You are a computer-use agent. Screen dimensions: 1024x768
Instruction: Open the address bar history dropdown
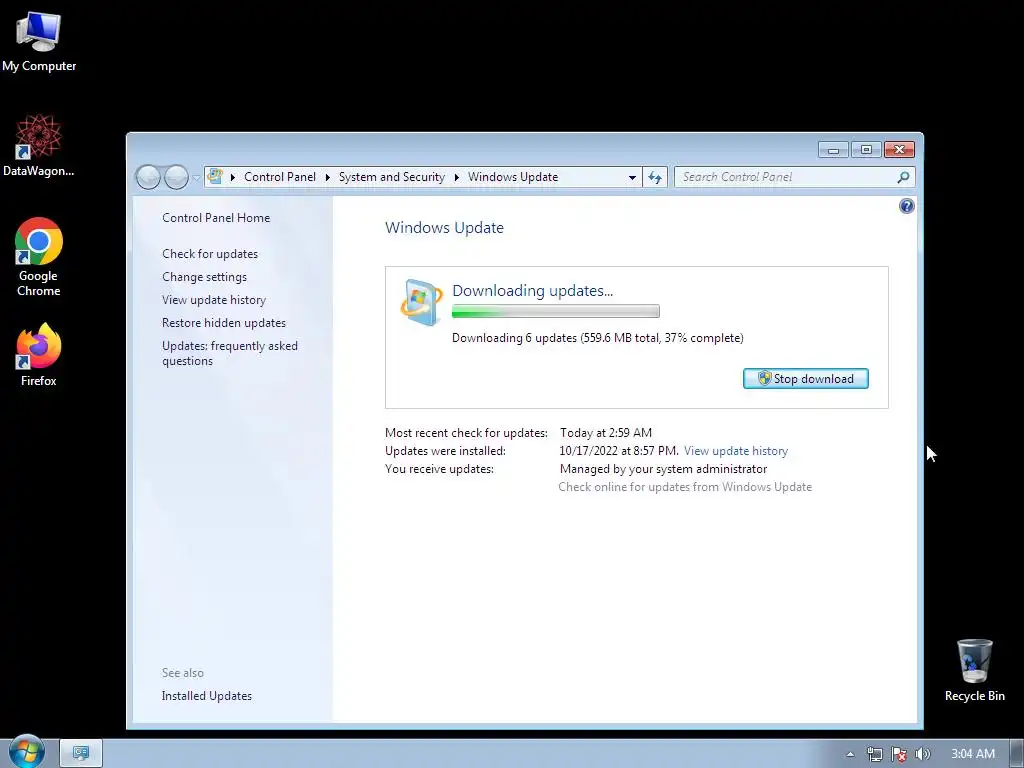632,177
